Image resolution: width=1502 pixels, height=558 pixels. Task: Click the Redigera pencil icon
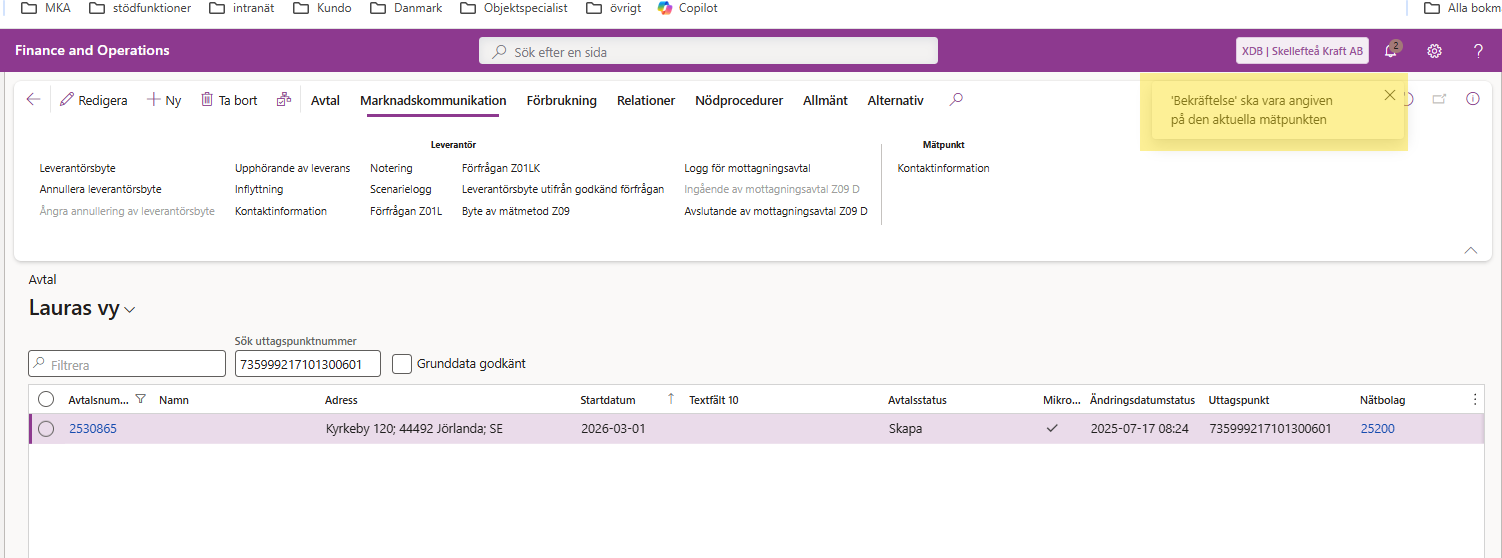pos(67,100)
